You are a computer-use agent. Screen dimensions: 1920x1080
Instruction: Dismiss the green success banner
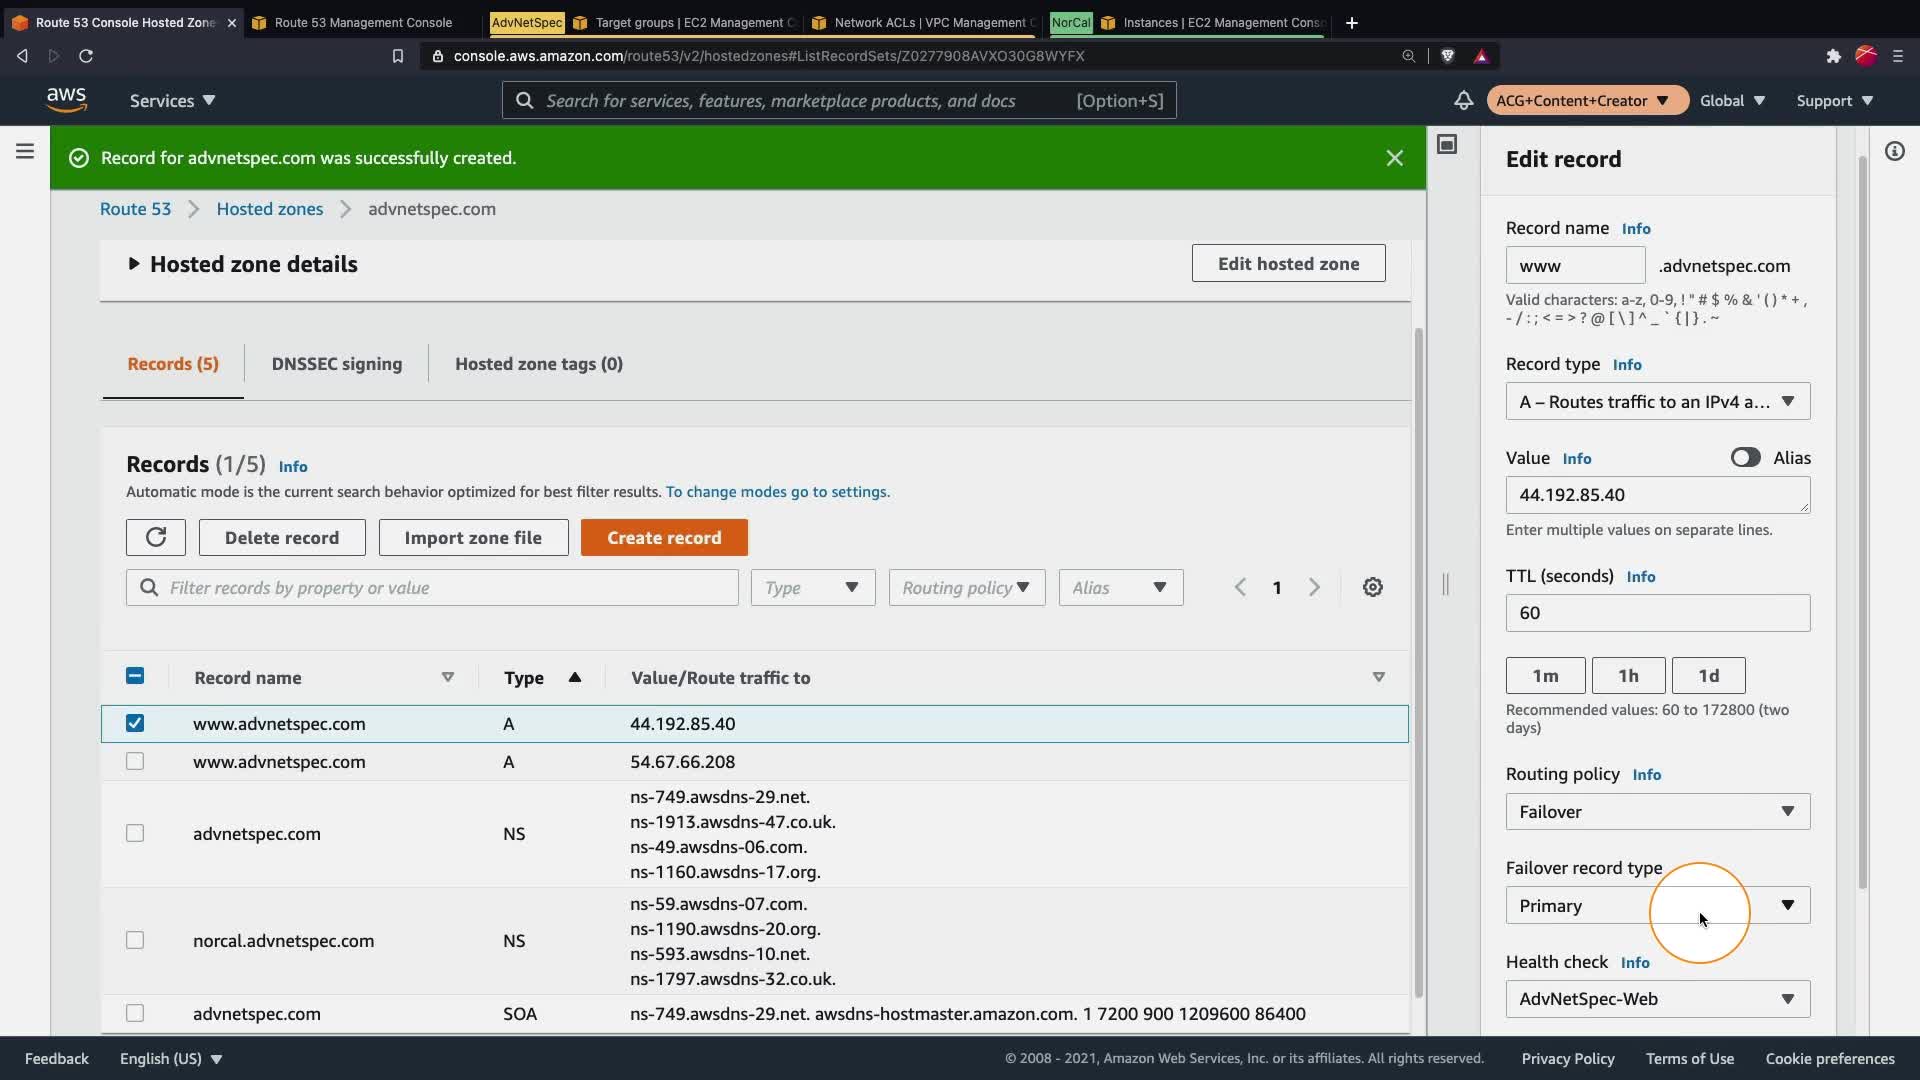1394,158
